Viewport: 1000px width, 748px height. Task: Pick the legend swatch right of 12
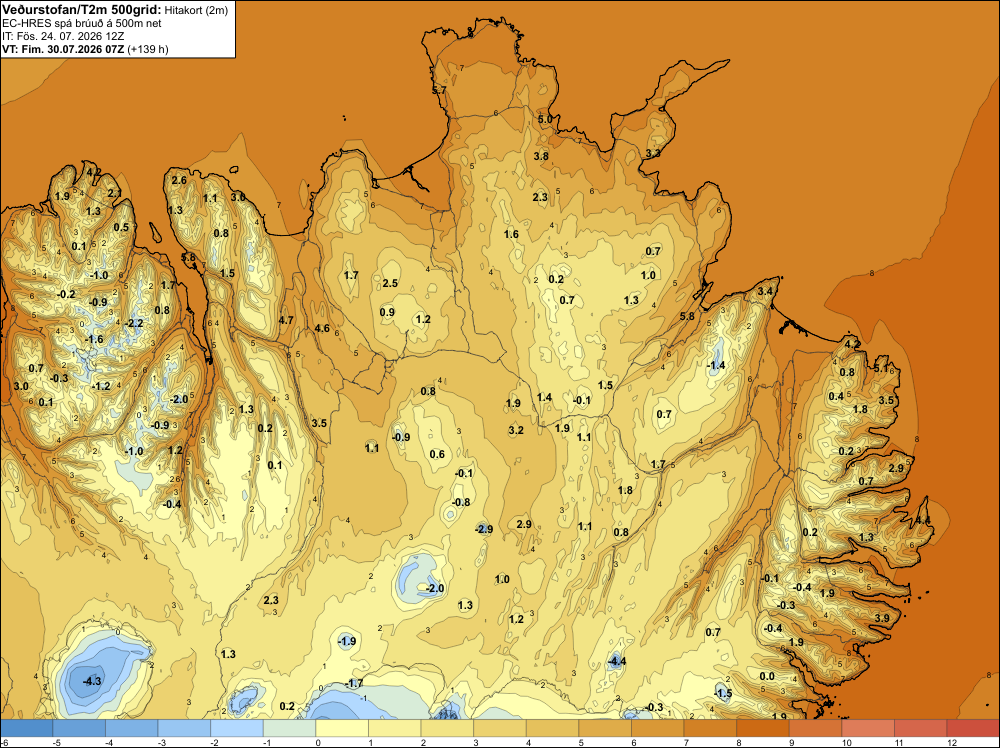(x=973, y=728)
